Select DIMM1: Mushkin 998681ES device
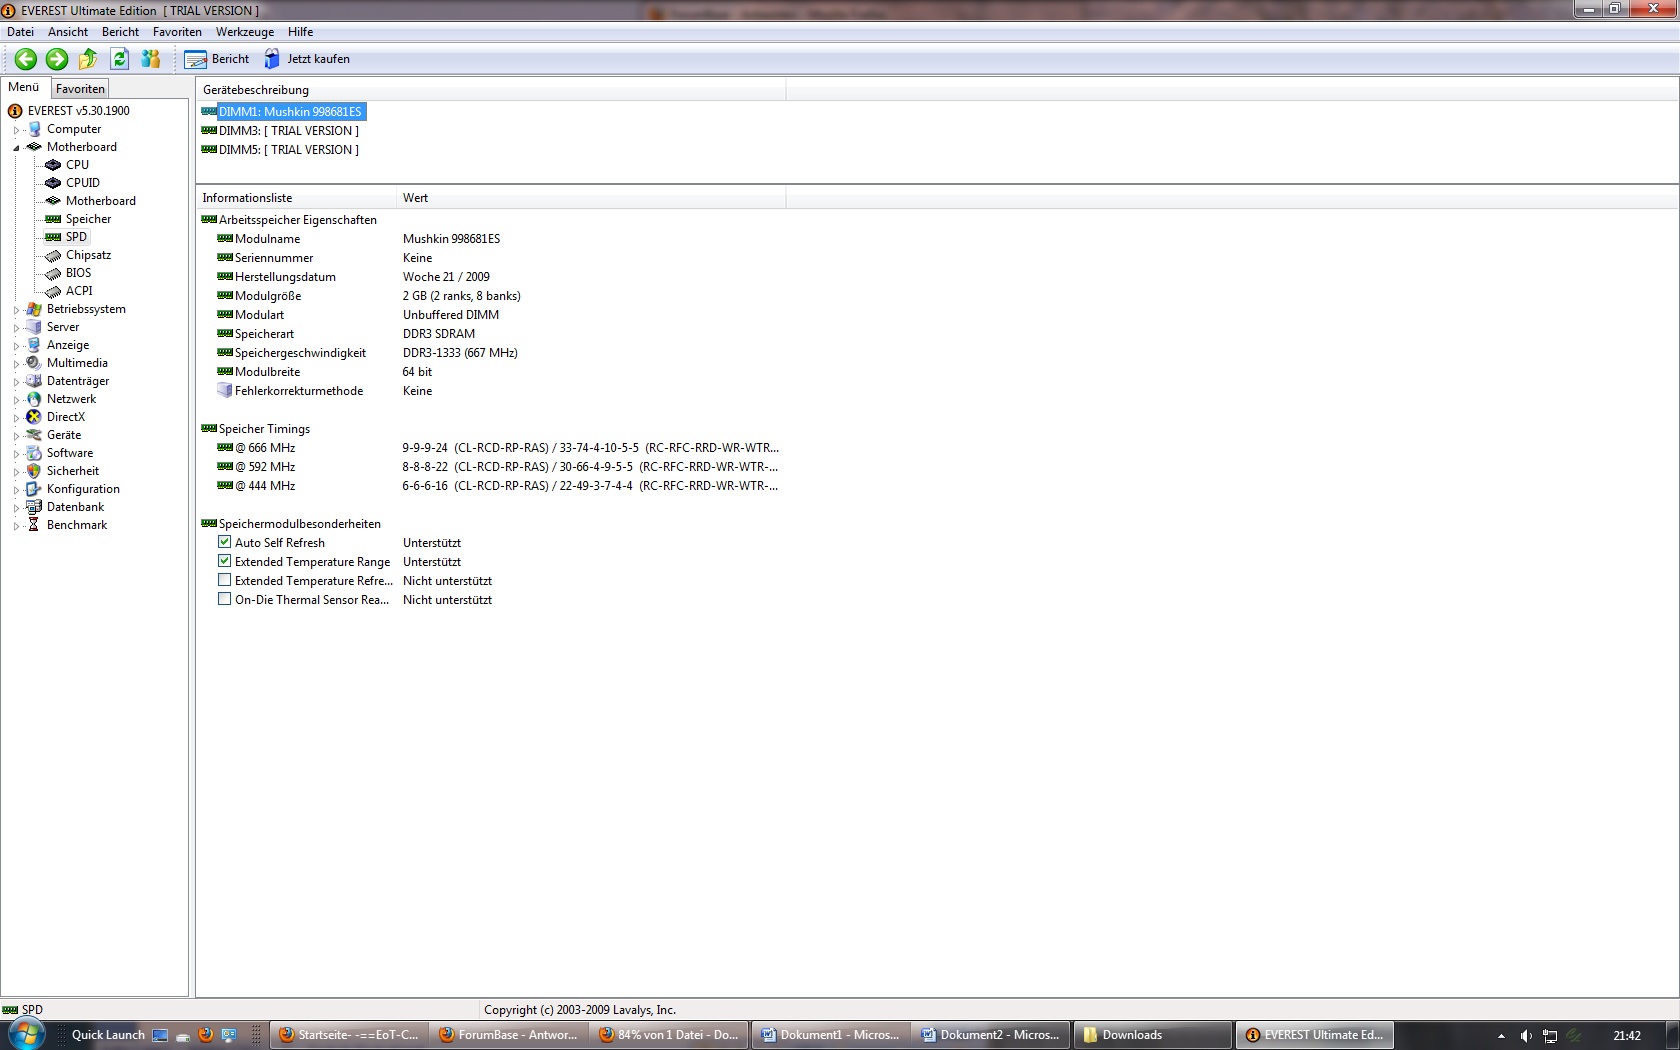 click(290, 112)
